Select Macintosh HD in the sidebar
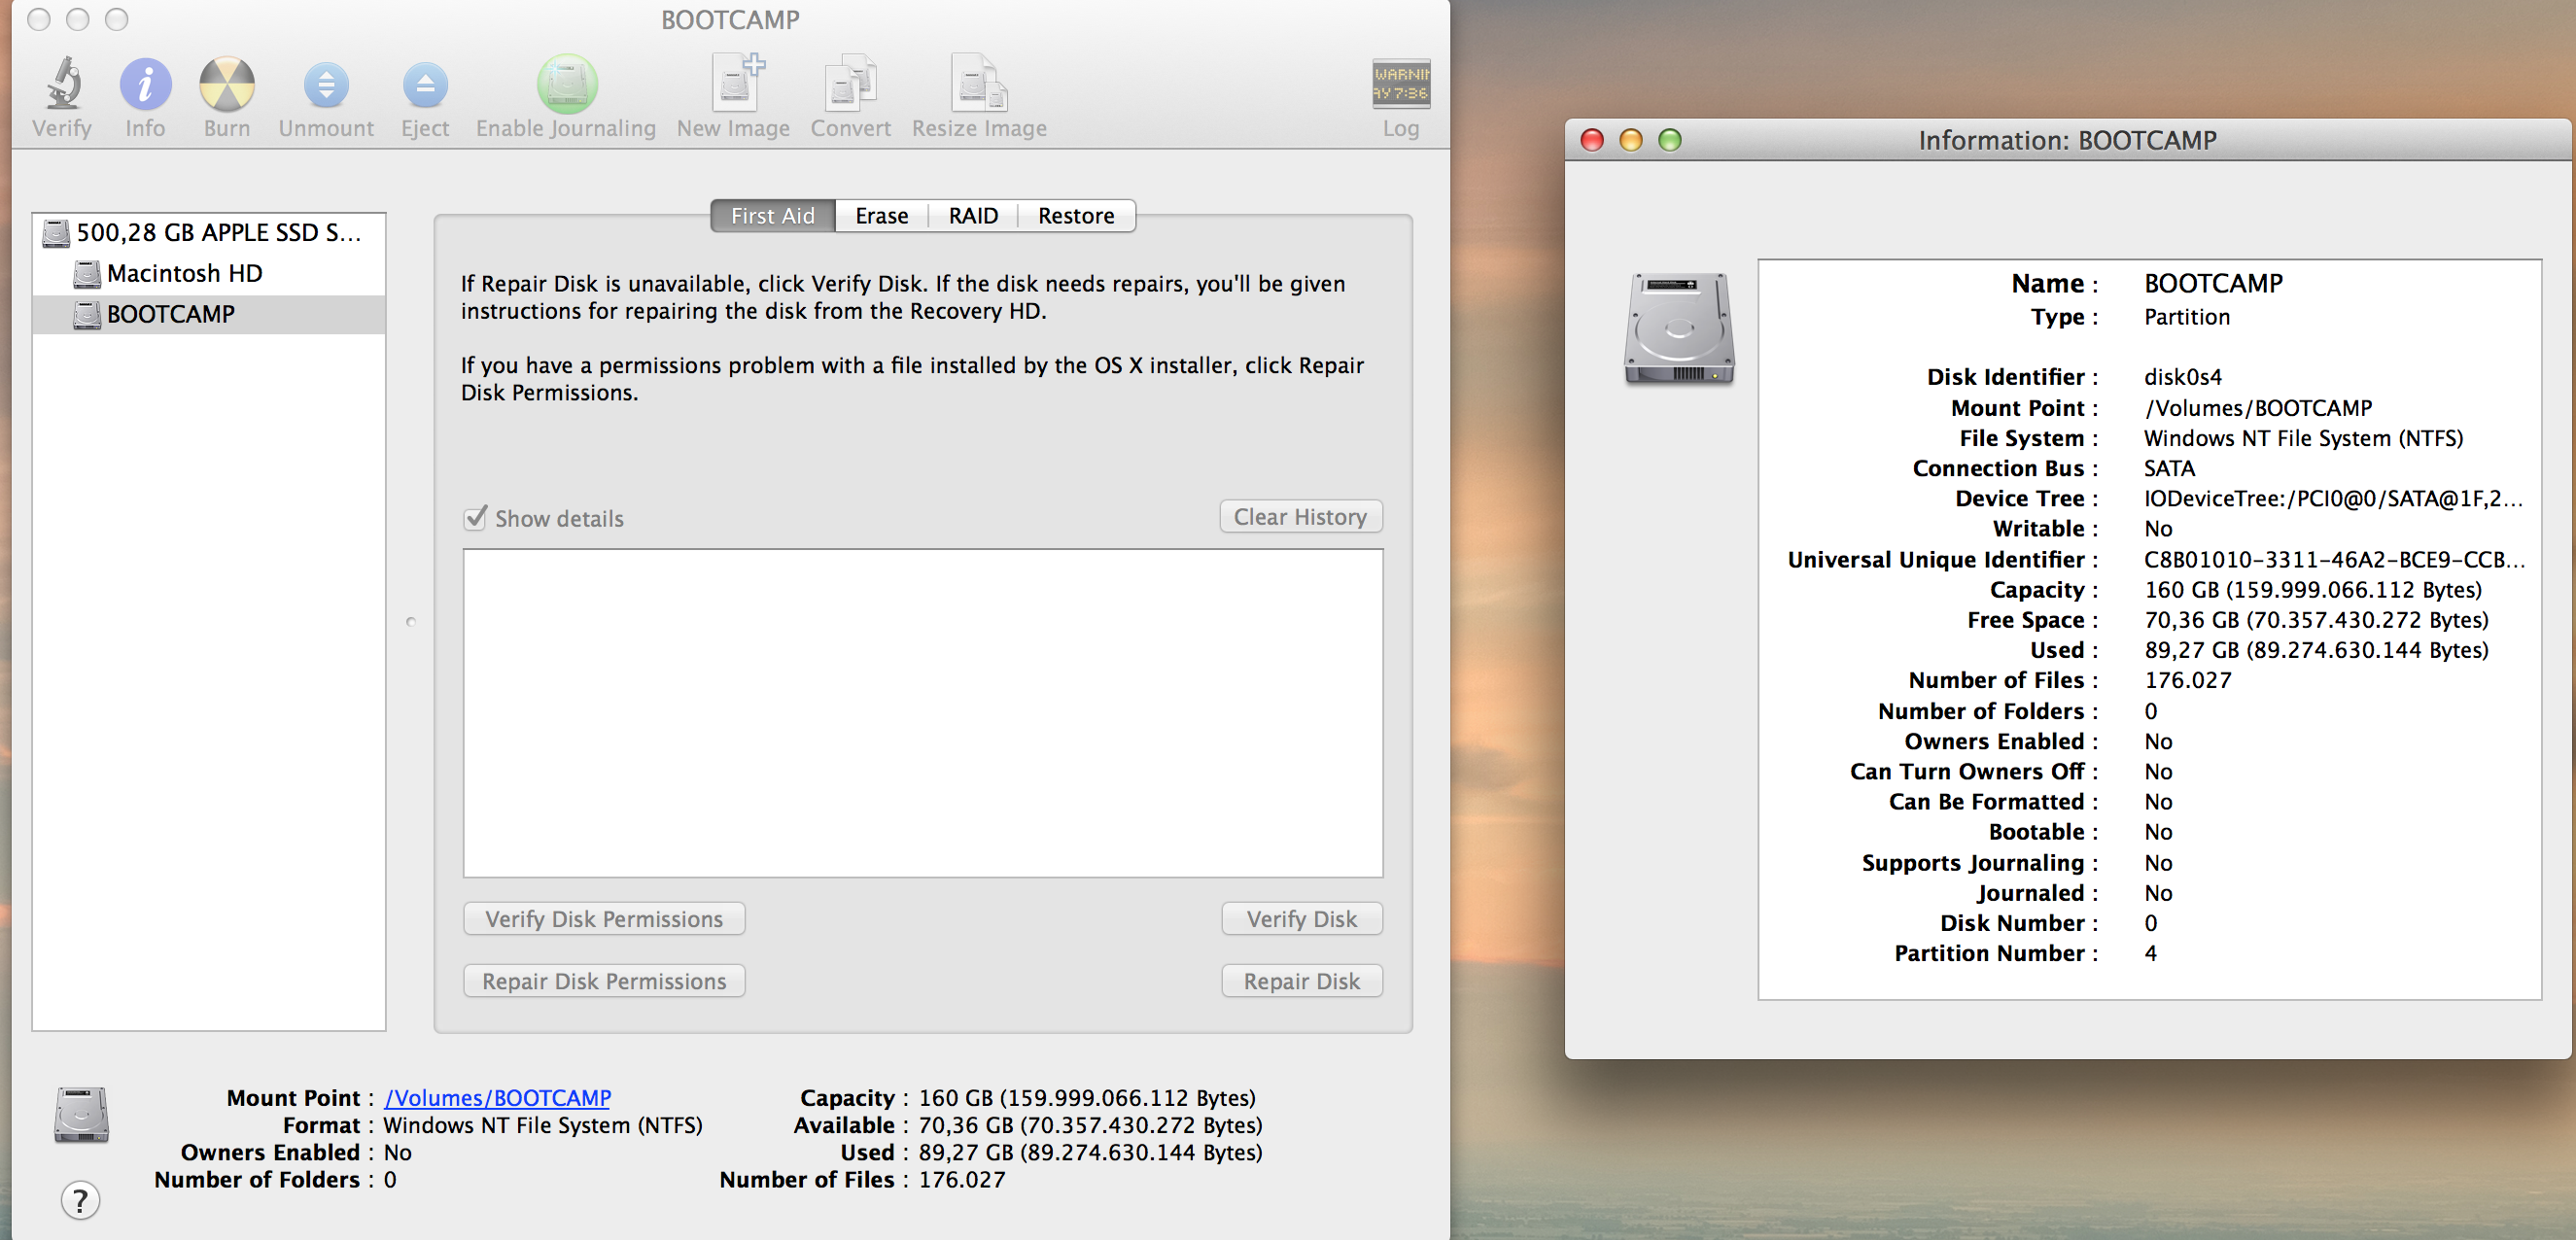 click(184, 273)
